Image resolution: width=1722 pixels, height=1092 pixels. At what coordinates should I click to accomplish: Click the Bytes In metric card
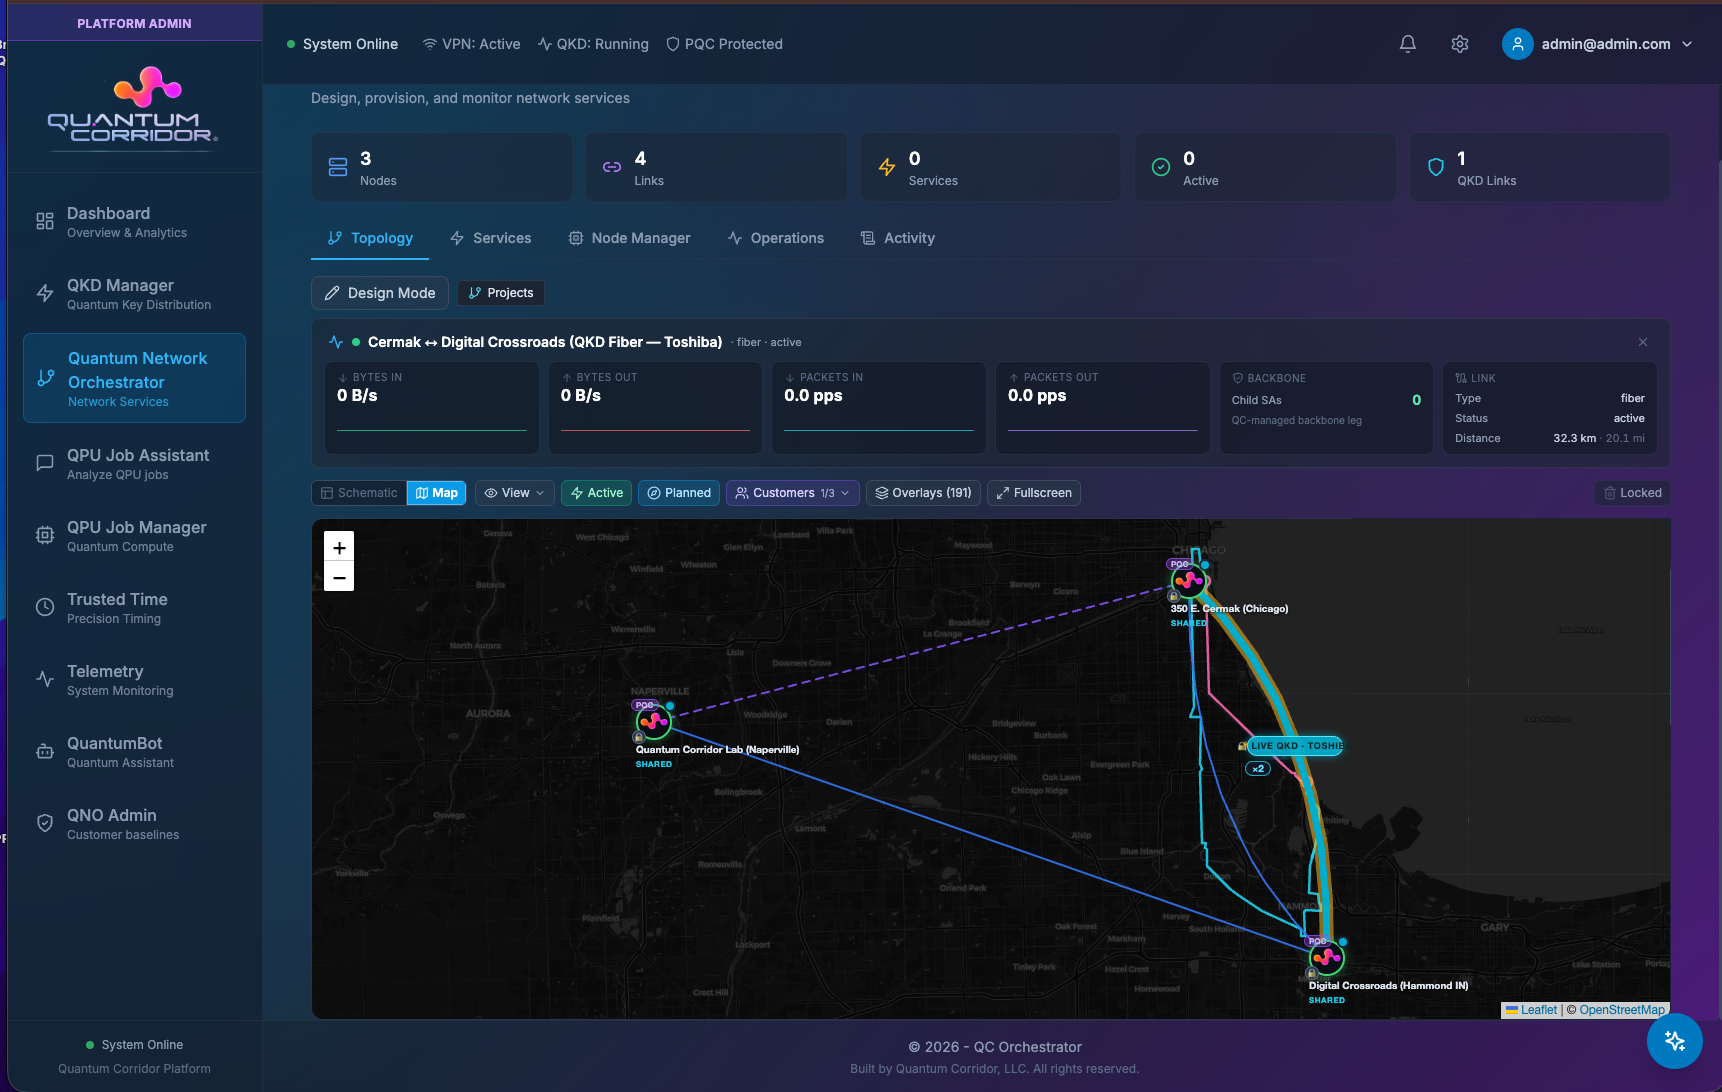pos(431,408)
